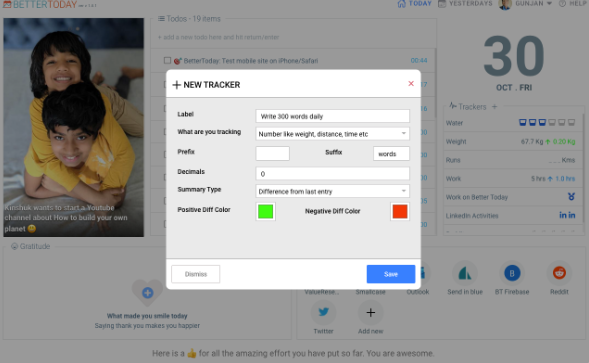Pick the red Negative Diff Color swatch
589x363 pixels.
pos(400,212)
